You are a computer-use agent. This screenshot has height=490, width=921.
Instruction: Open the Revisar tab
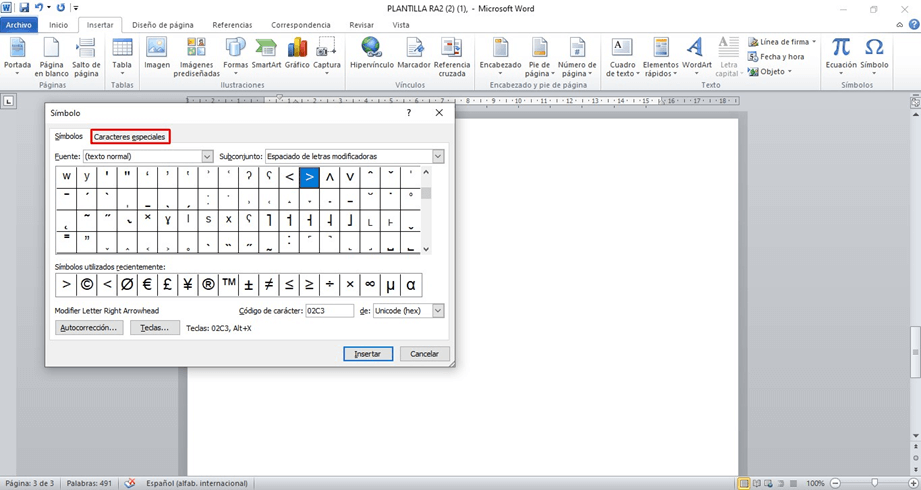tap(361, 25)
